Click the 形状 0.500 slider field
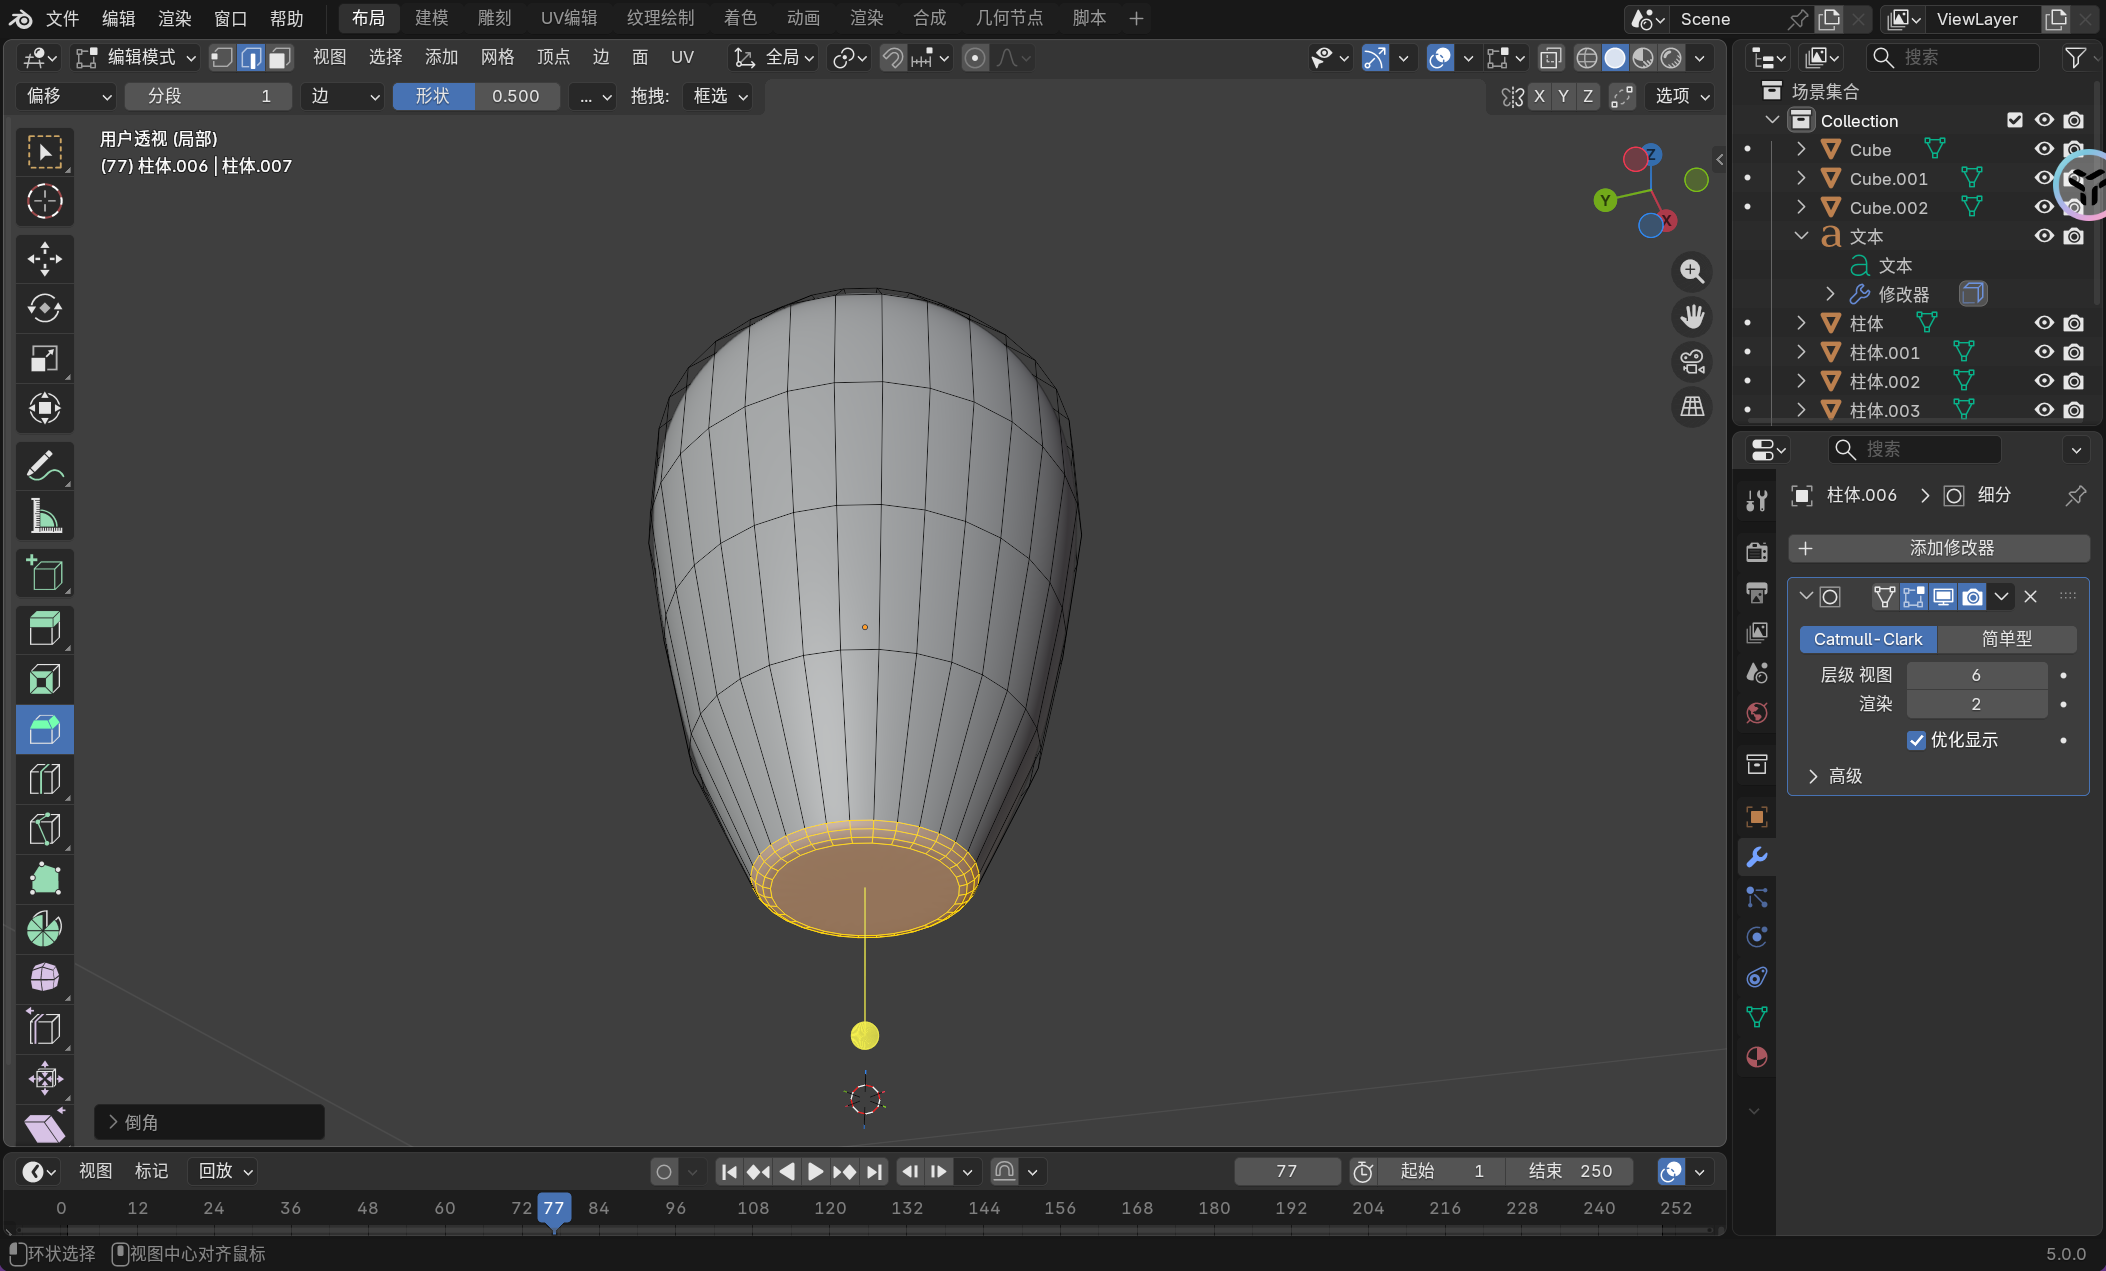Viewport: 2106px width, 1271px height. click(477, 96)
